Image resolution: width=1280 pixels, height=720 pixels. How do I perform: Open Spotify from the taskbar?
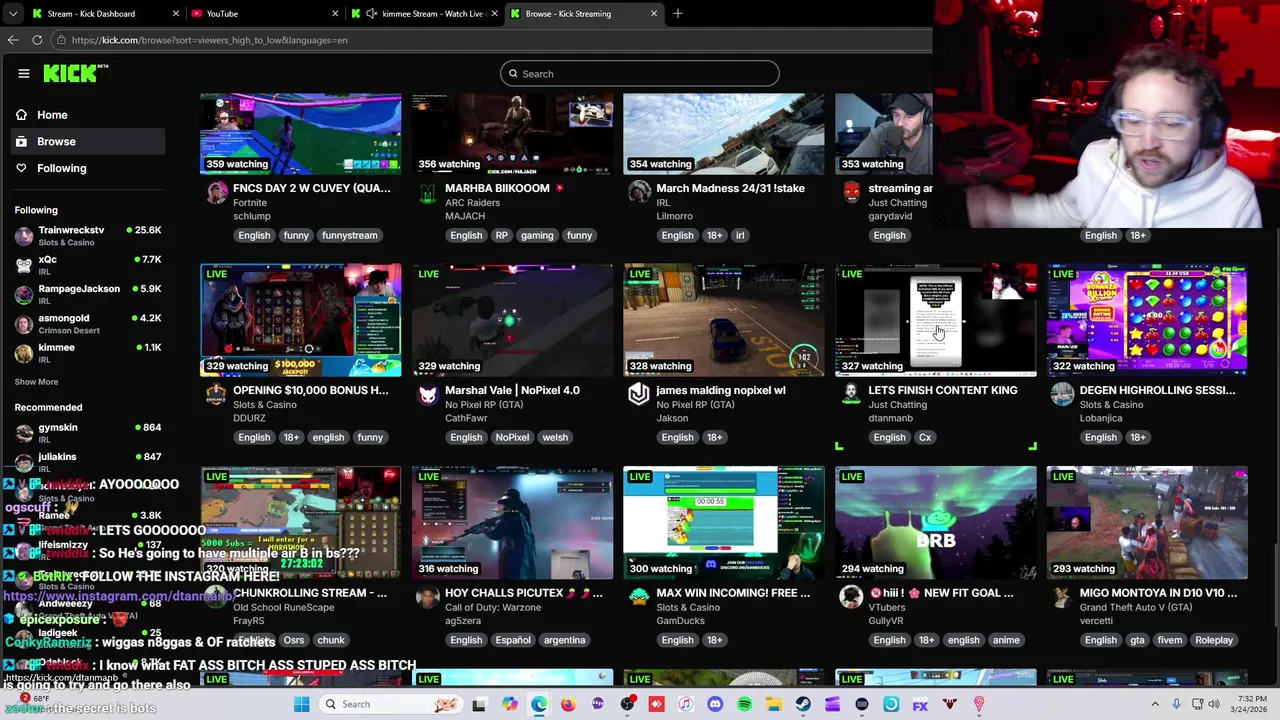pos(744,704)
